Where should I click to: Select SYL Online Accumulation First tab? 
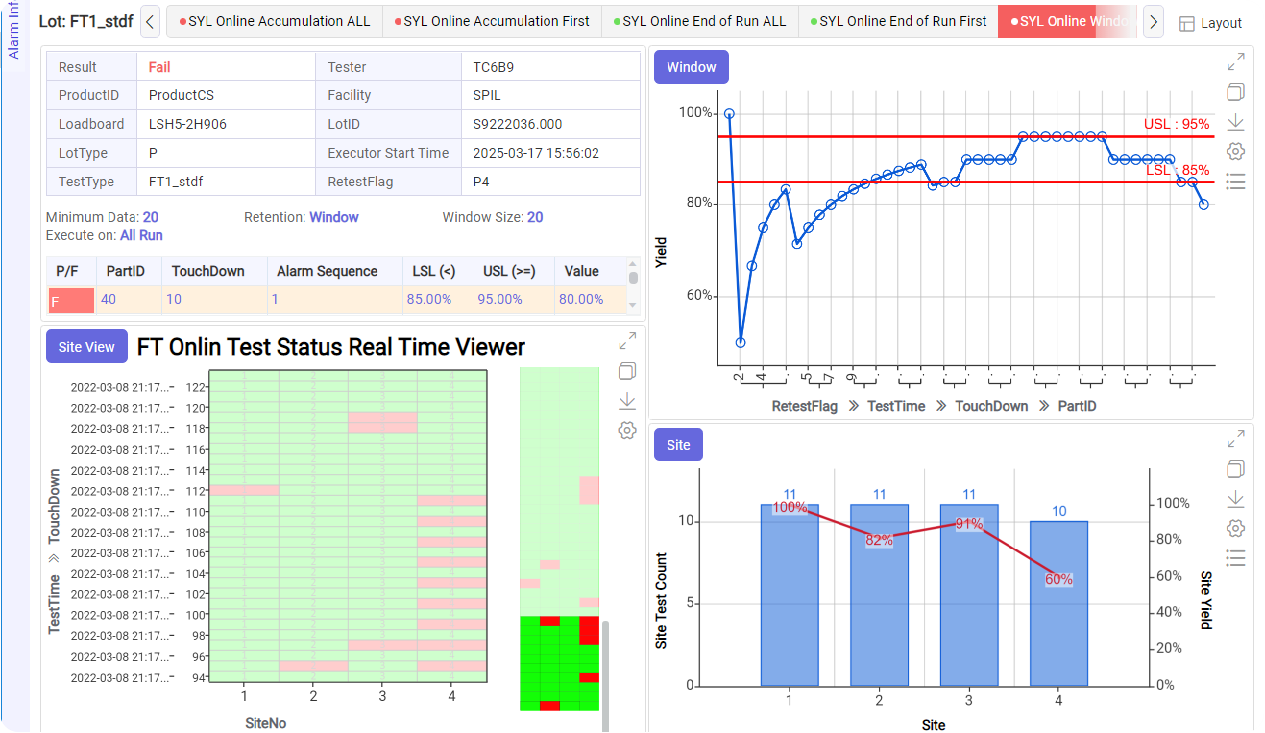click(x=492, y=21)
